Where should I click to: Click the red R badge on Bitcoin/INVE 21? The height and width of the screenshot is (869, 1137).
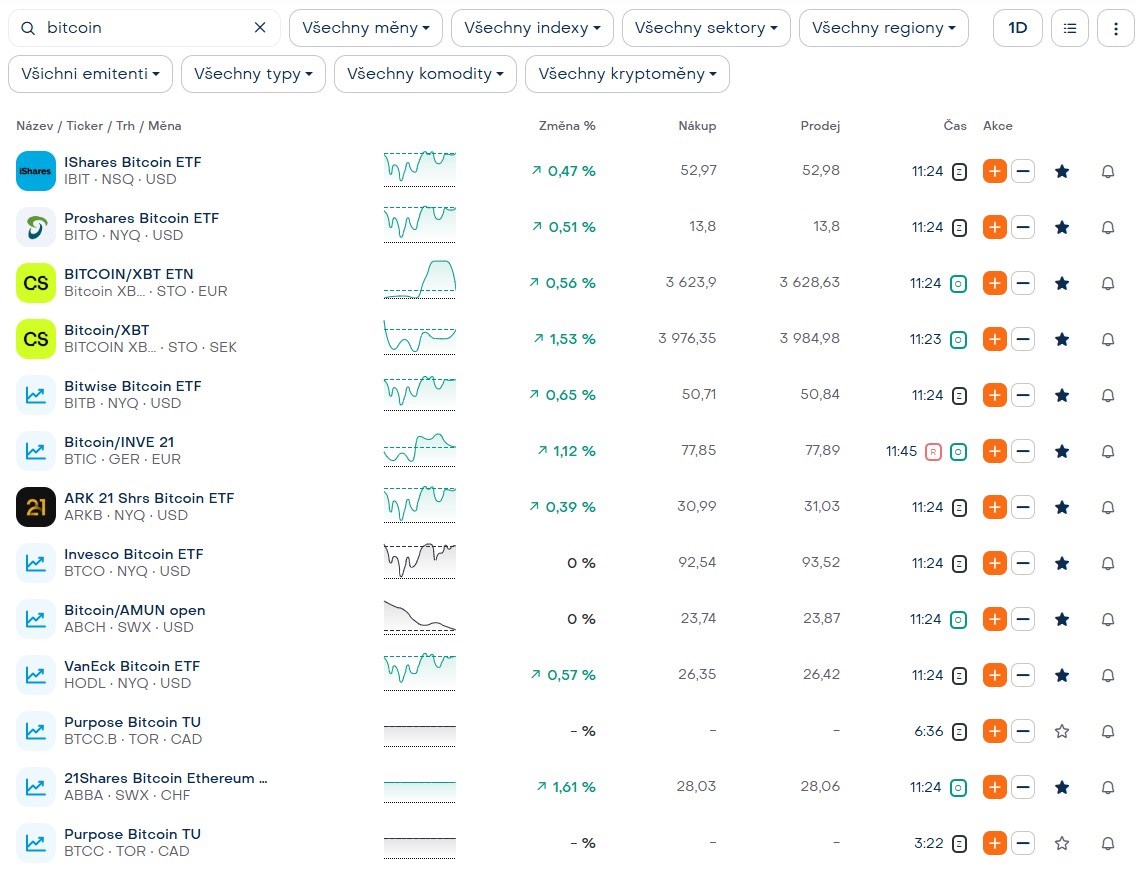click(x=933, y=451)
